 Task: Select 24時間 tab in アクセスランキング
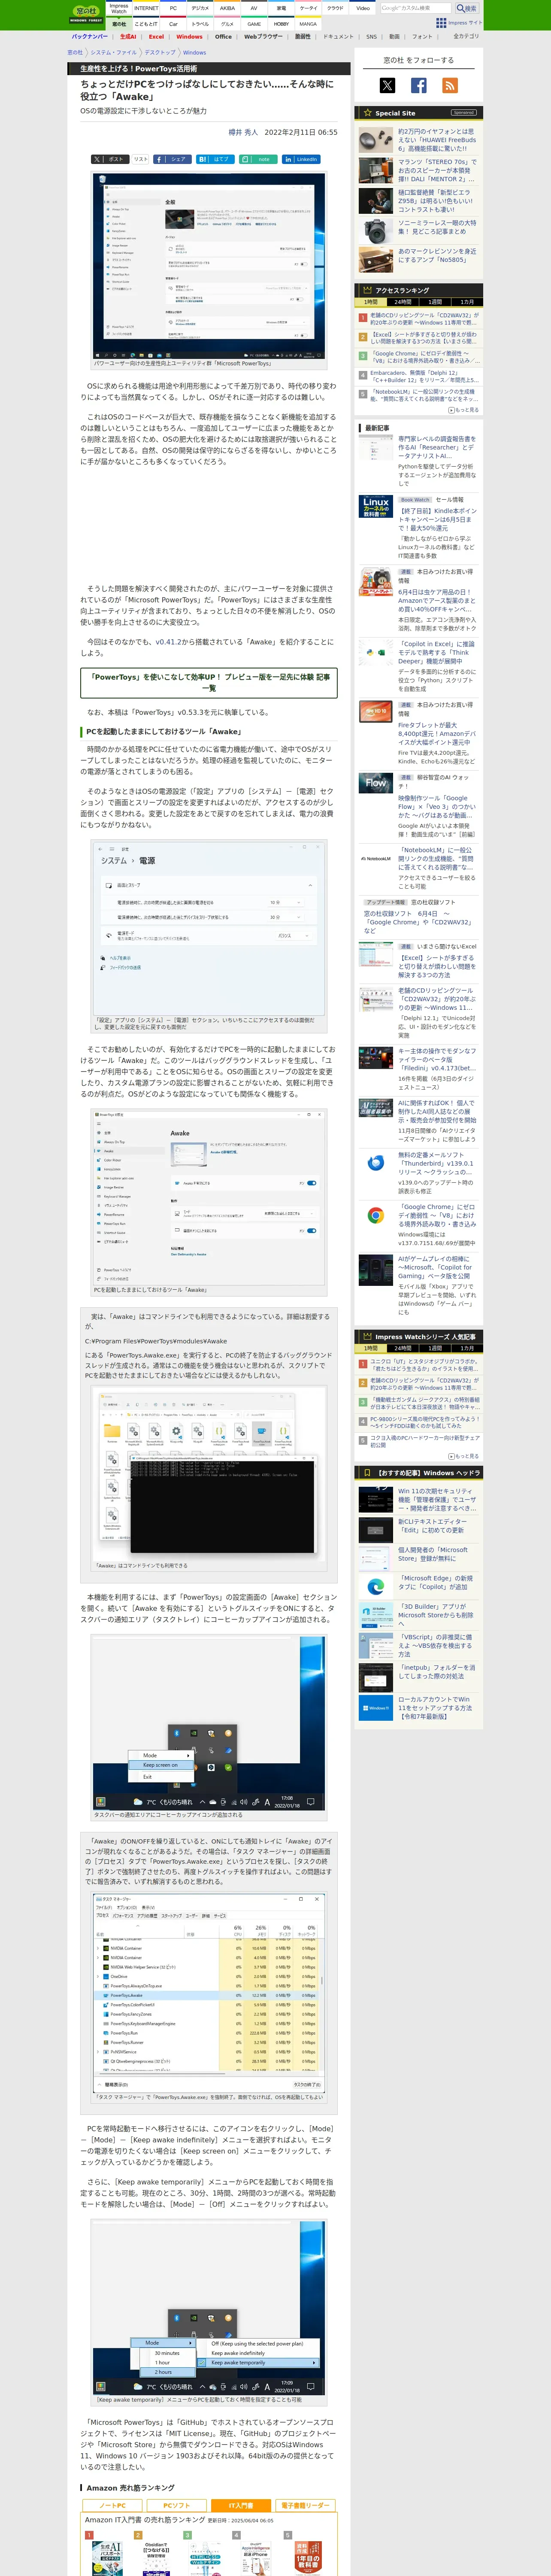[x=402, y=302]
